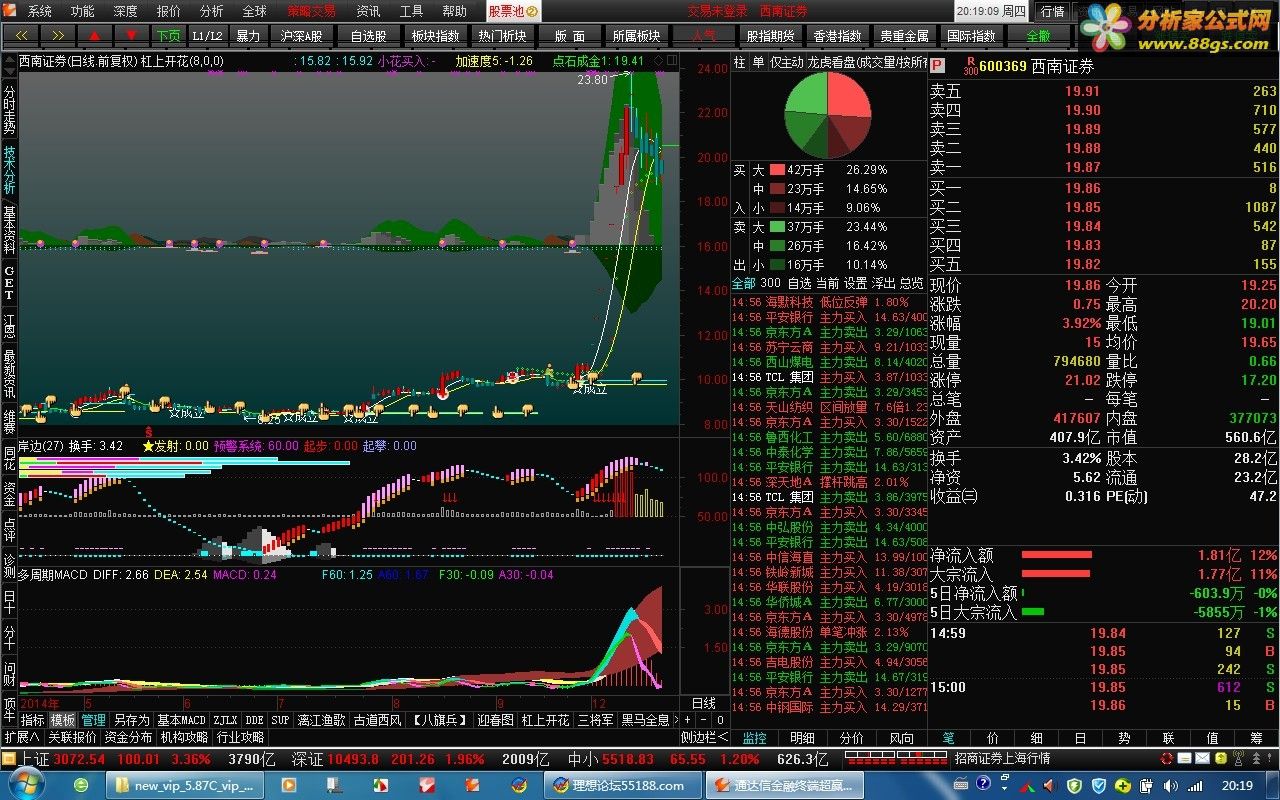
Task: Click the 贵重金属 toolbar button
Action: click(x=905, y=35)
